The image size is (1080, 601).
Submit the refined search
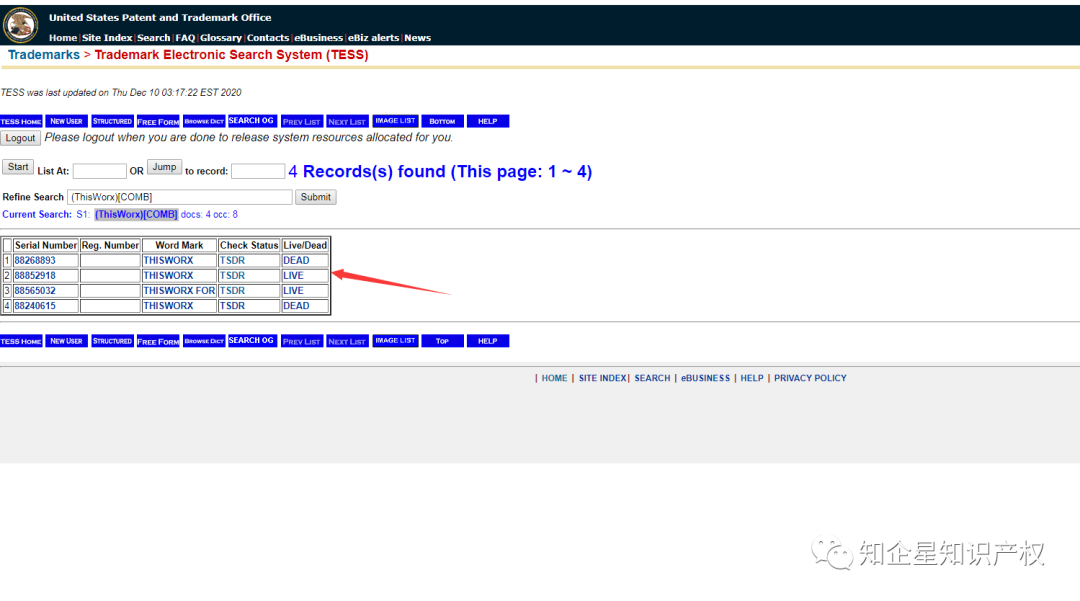[x=315, y=197]
